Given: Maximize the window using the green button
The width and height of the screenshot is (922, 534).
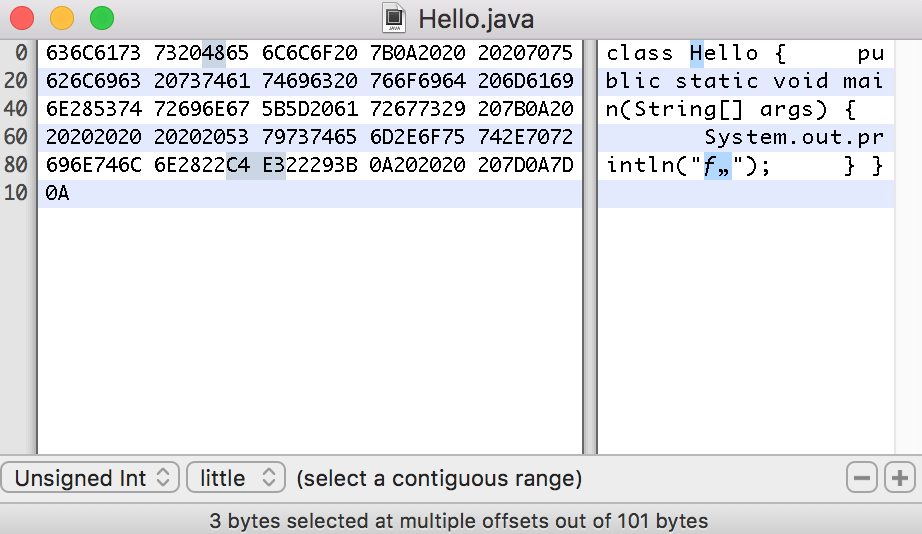Looking at the screenshot, I should [x=102, y=18].
